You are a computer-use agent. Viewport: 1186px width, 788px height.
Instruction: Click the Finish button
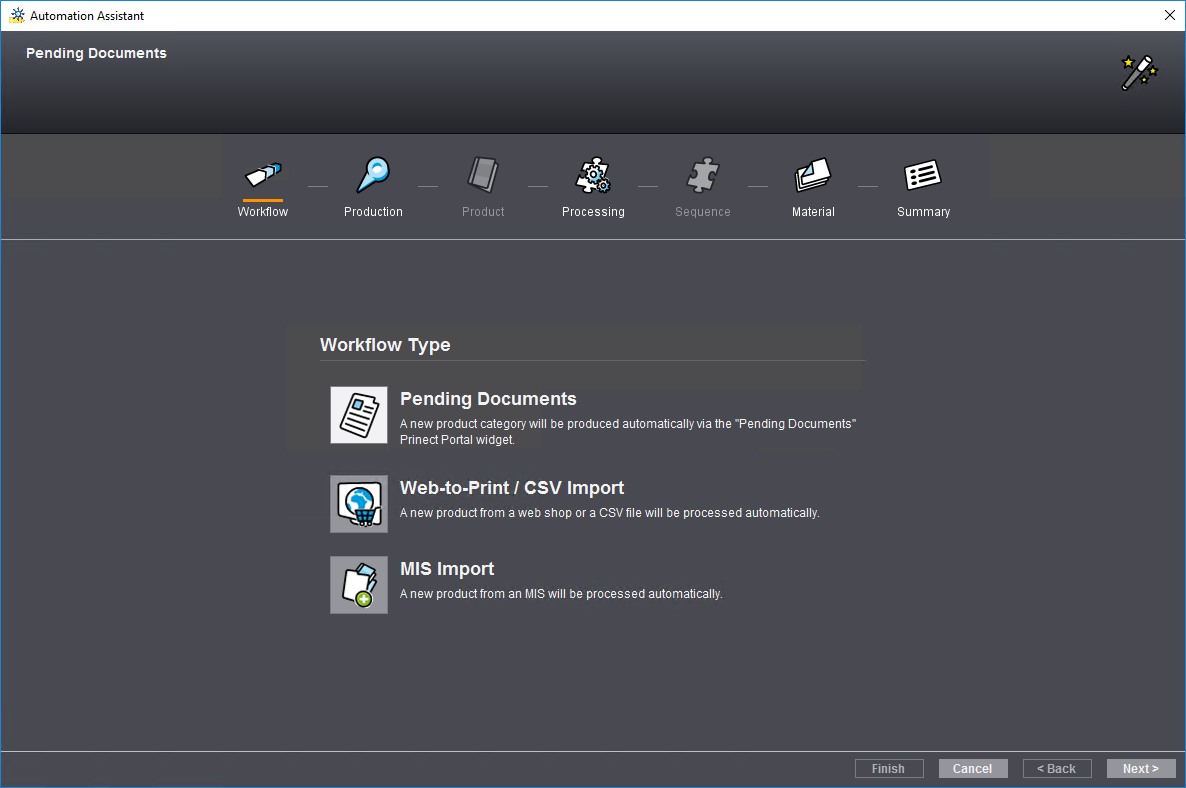888,769
